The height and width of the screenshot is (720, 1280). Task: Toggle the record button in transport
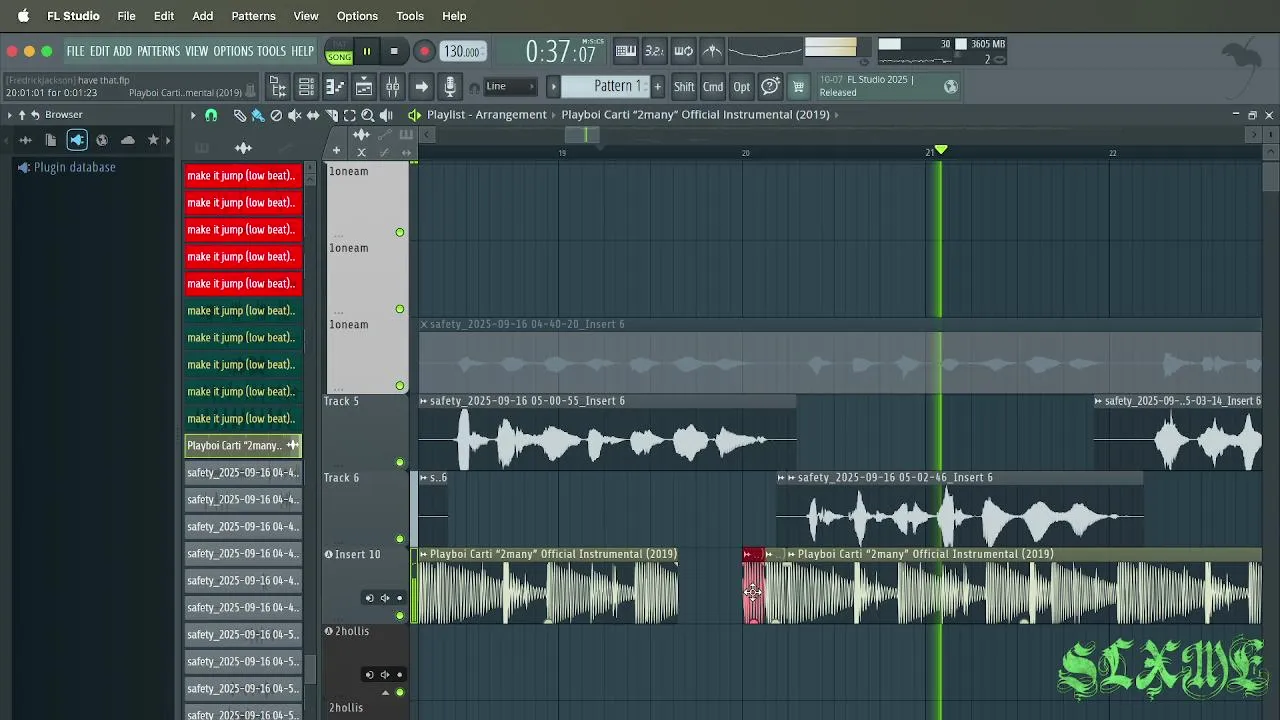tap(424, 51)
